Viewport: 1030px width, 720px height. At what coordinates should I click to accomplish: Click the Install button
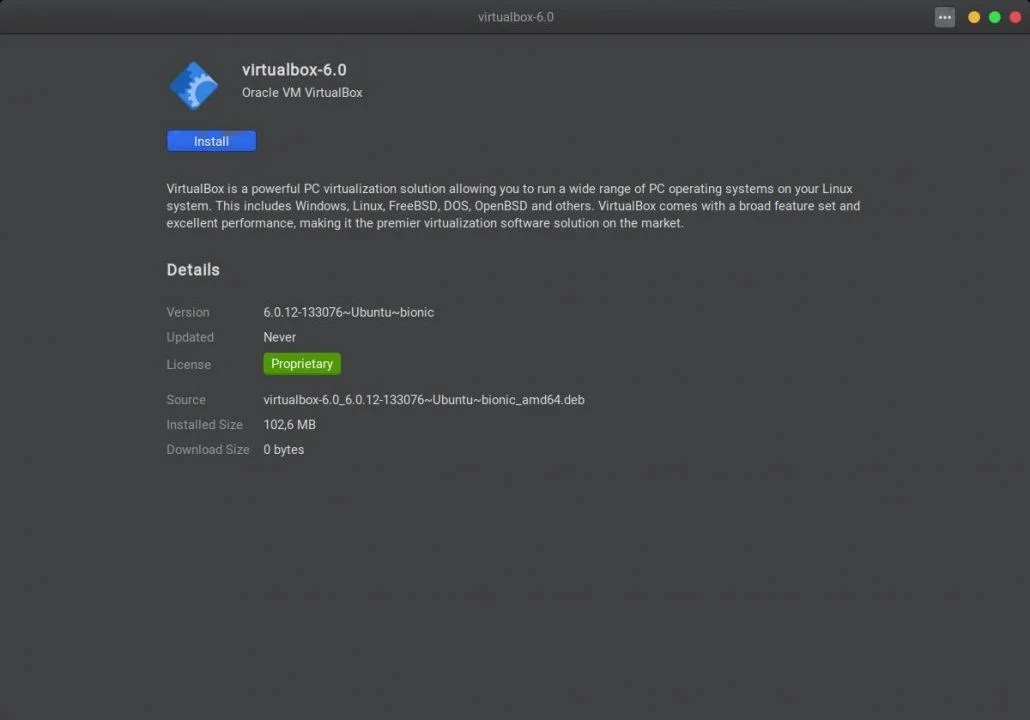pyautogui.click(x=211, y=141)
